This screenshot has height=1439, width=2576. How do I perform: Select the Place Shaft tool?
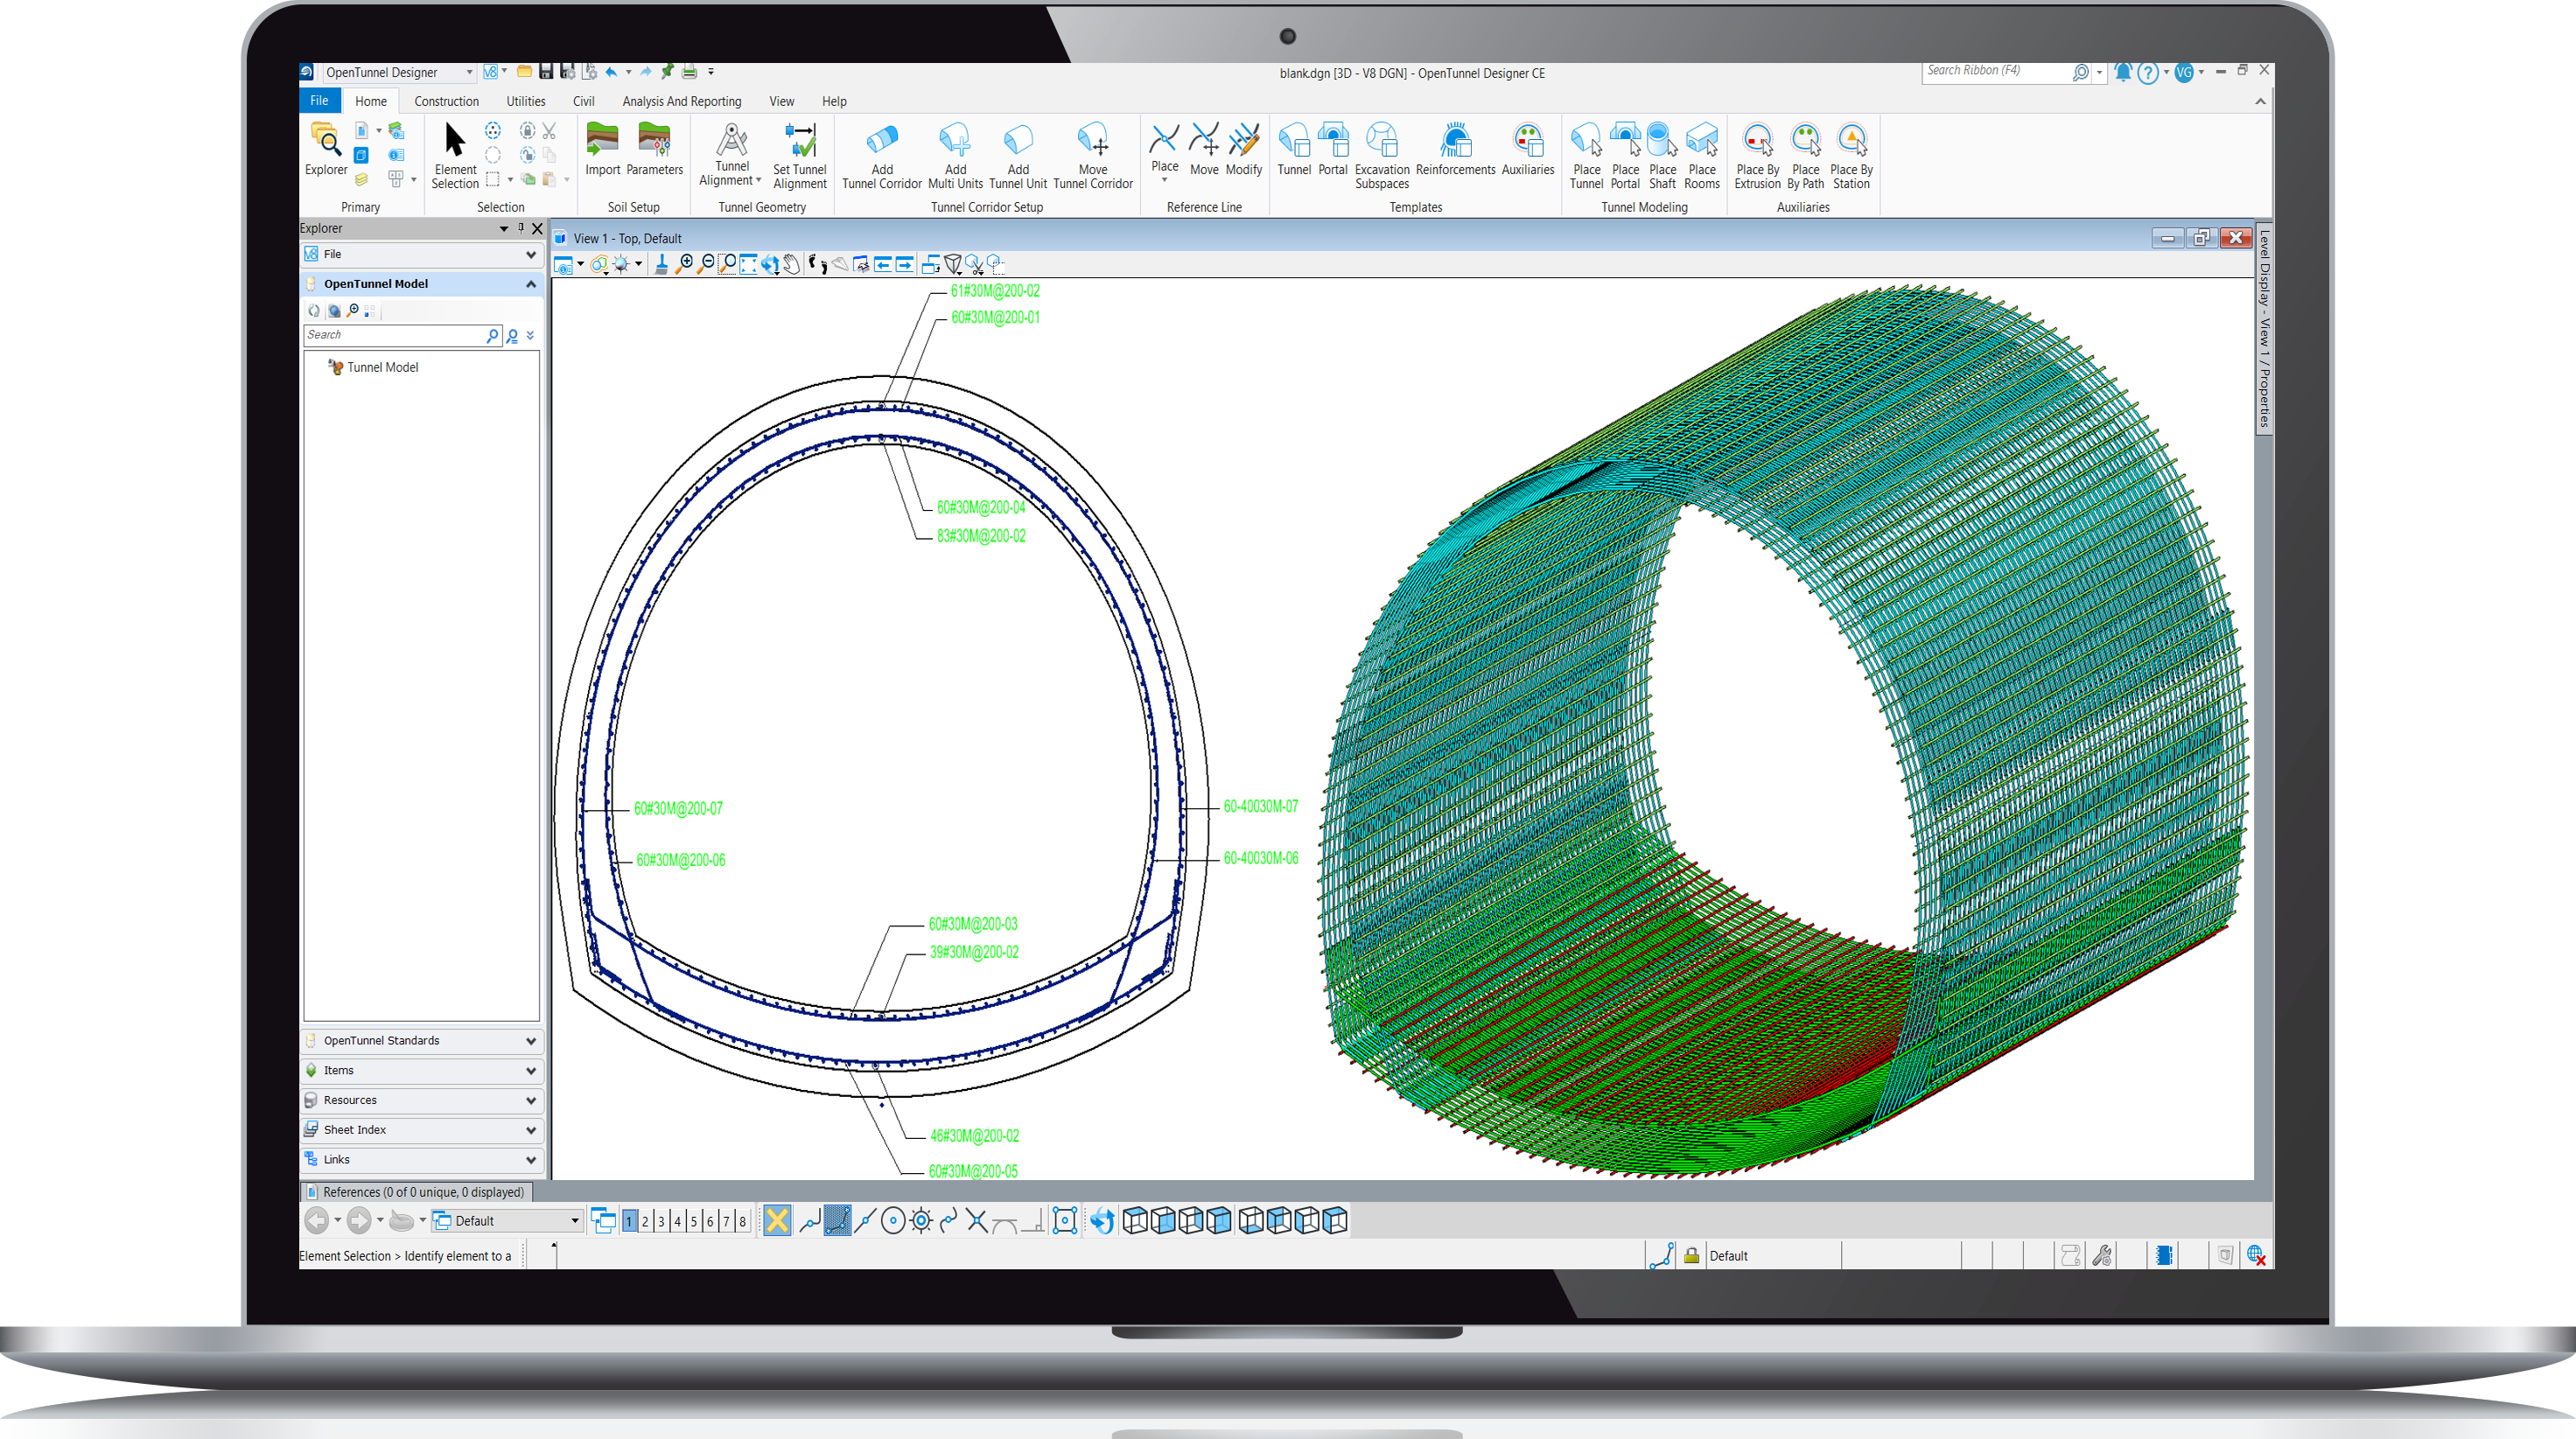coord(1662,155)
